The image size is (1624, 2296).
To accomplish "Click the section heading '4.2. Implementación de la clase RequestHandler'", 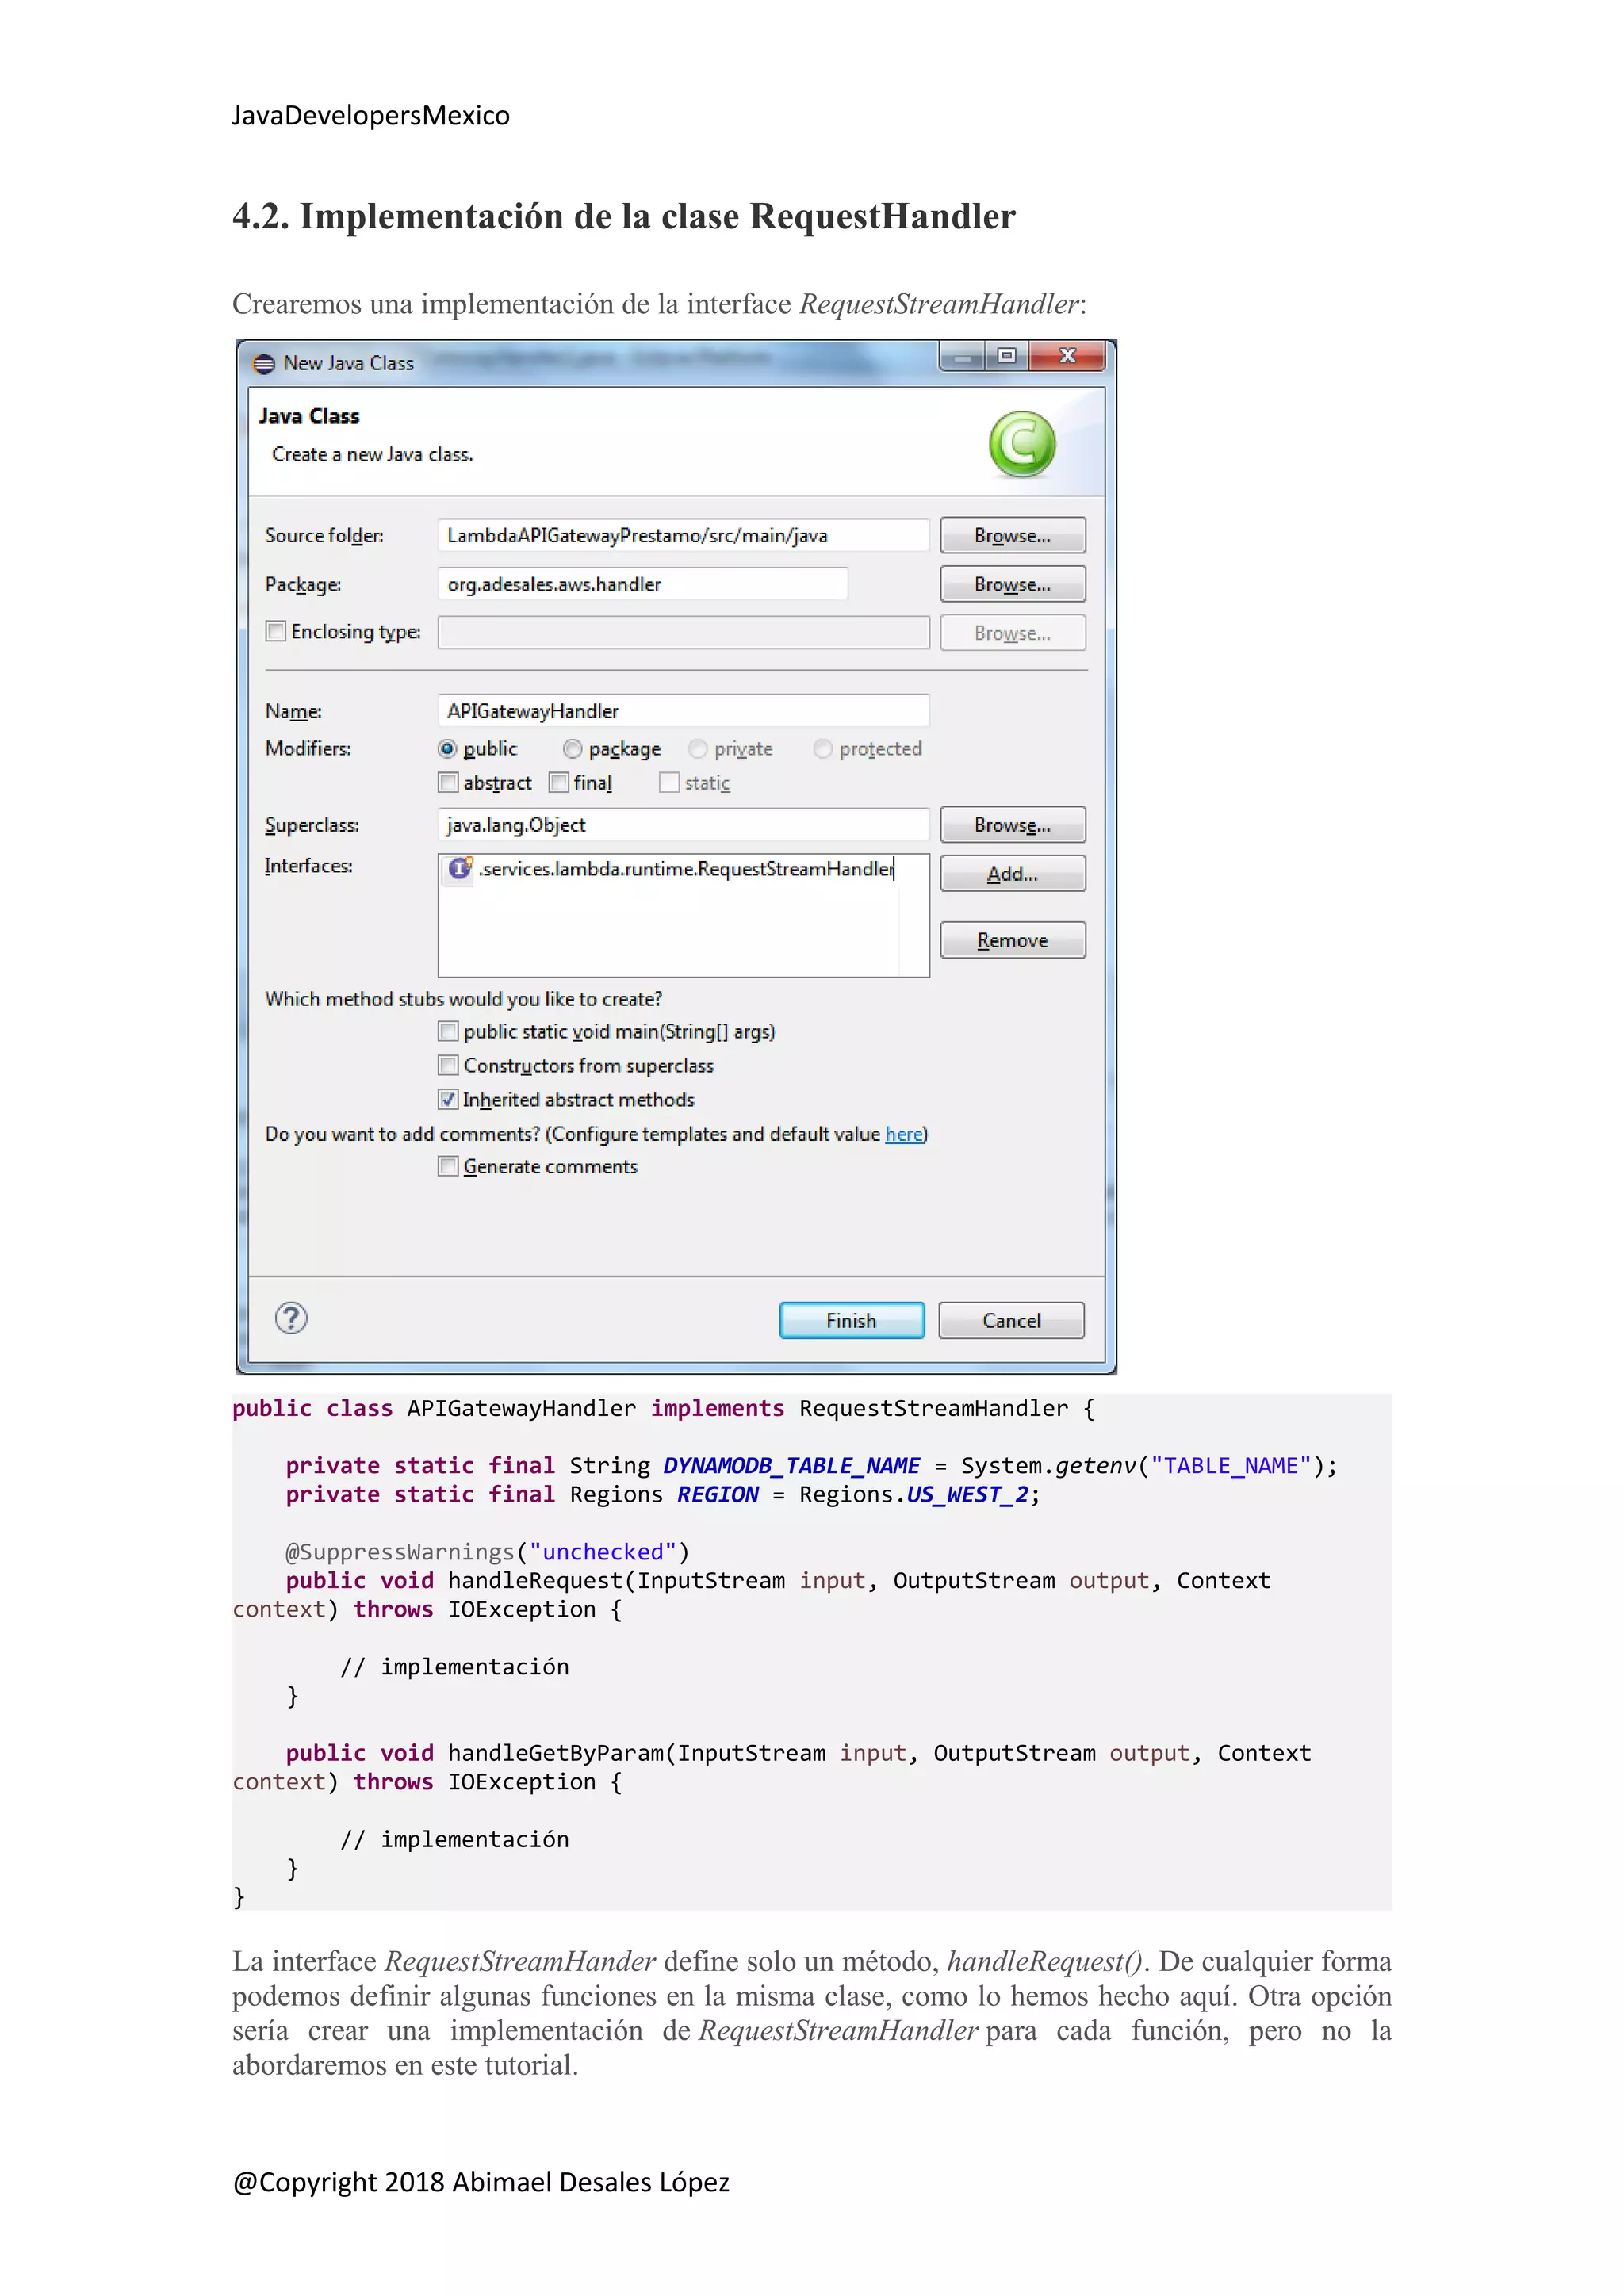I will point(624,216).
